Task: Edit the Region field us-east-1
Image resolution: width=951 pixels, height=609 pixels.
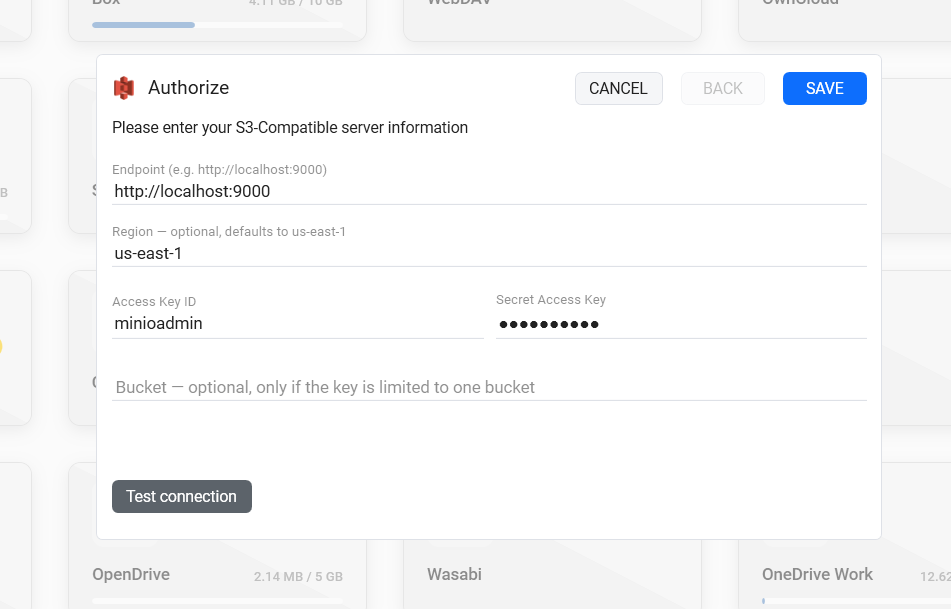Action: tap(489, 254)
